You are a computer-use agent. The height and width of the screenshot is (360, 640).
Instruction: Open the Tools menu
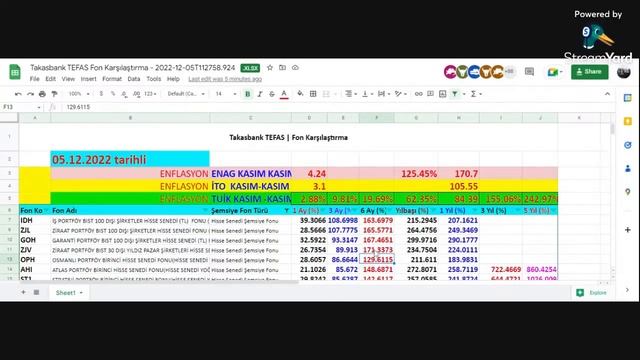pos(153,79)
